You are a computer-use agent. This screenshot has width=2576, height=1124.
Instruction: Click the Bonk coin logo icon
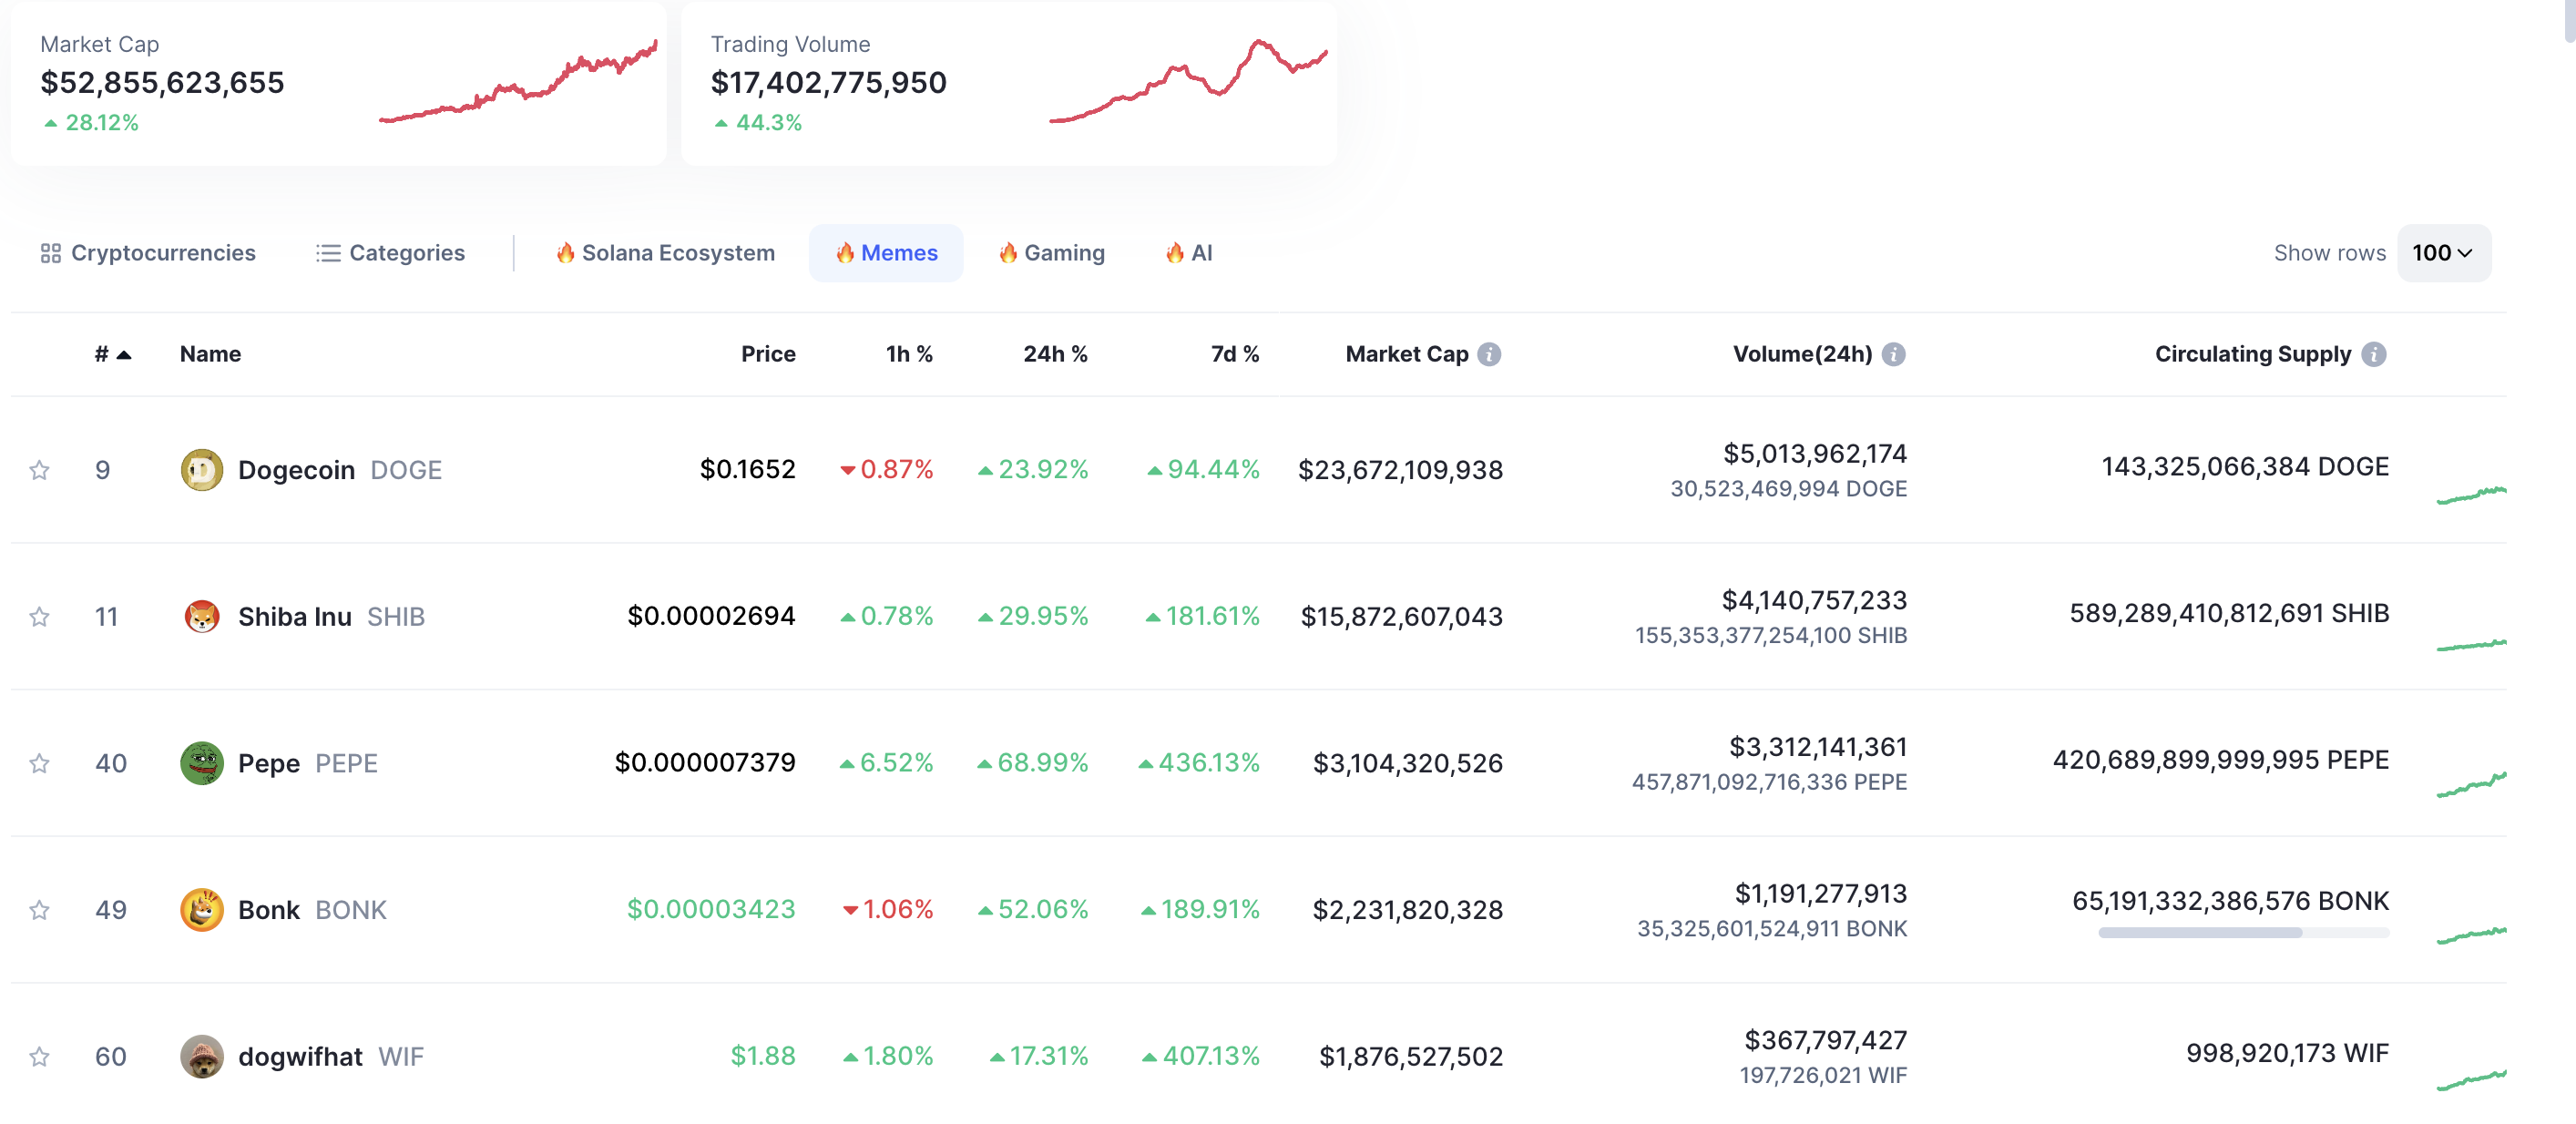(201, 910)
